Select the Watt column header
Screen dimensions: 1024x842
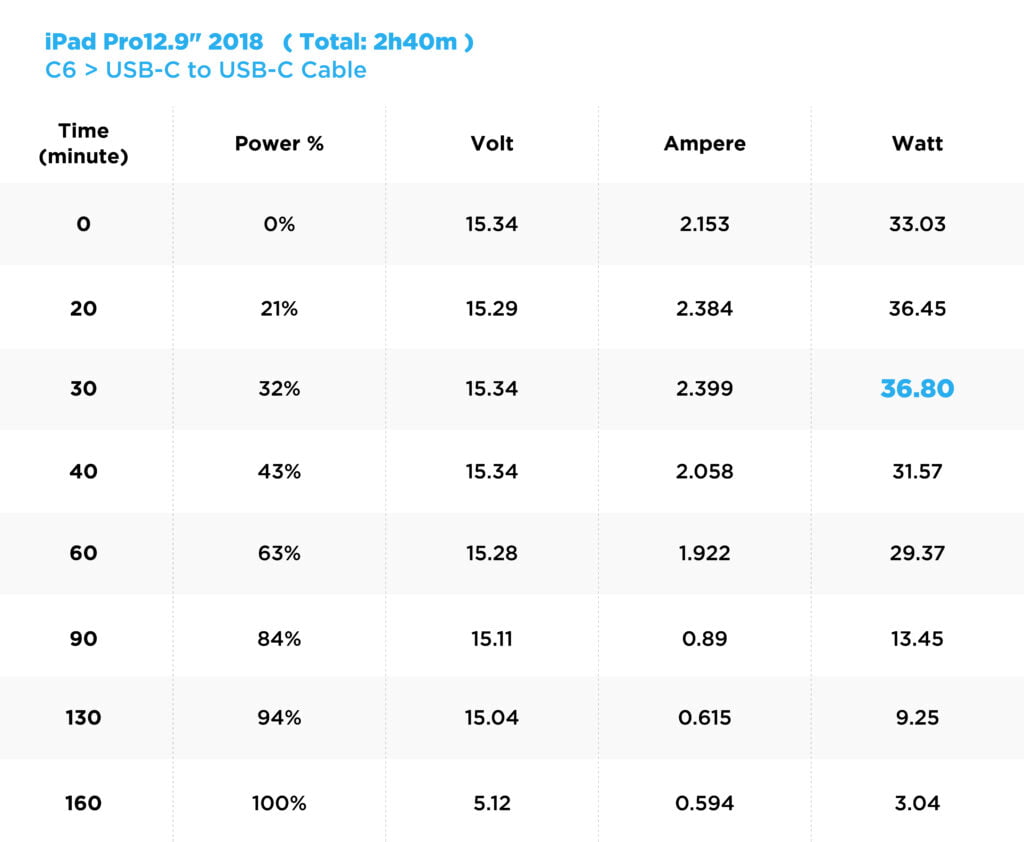pyautogui.click(x=917, y=144)
